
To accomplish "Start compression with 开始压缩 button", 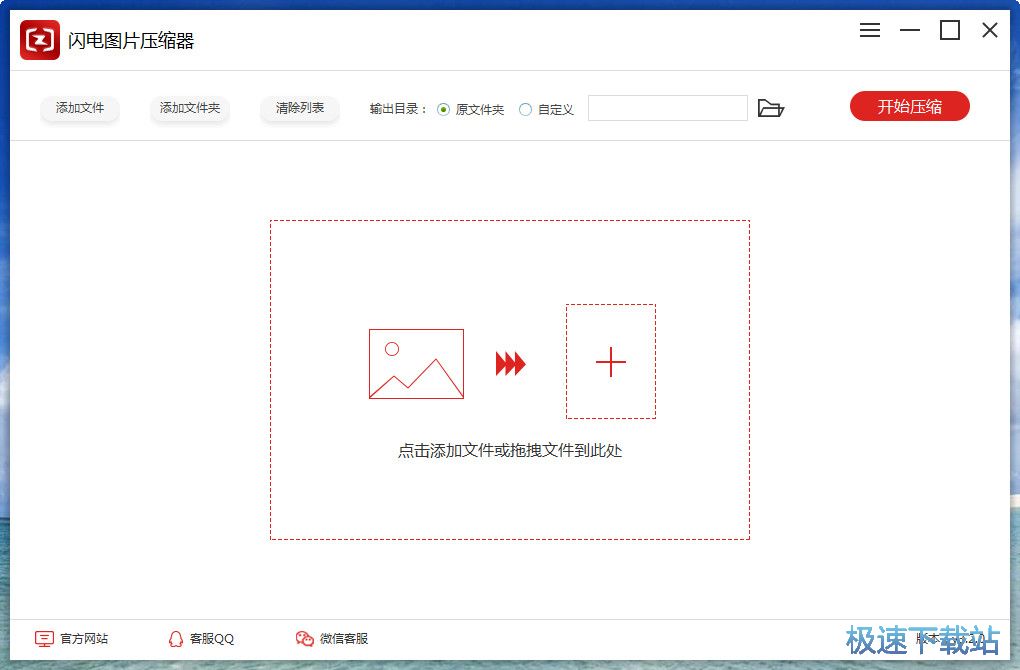I will (x=909, y=107).
